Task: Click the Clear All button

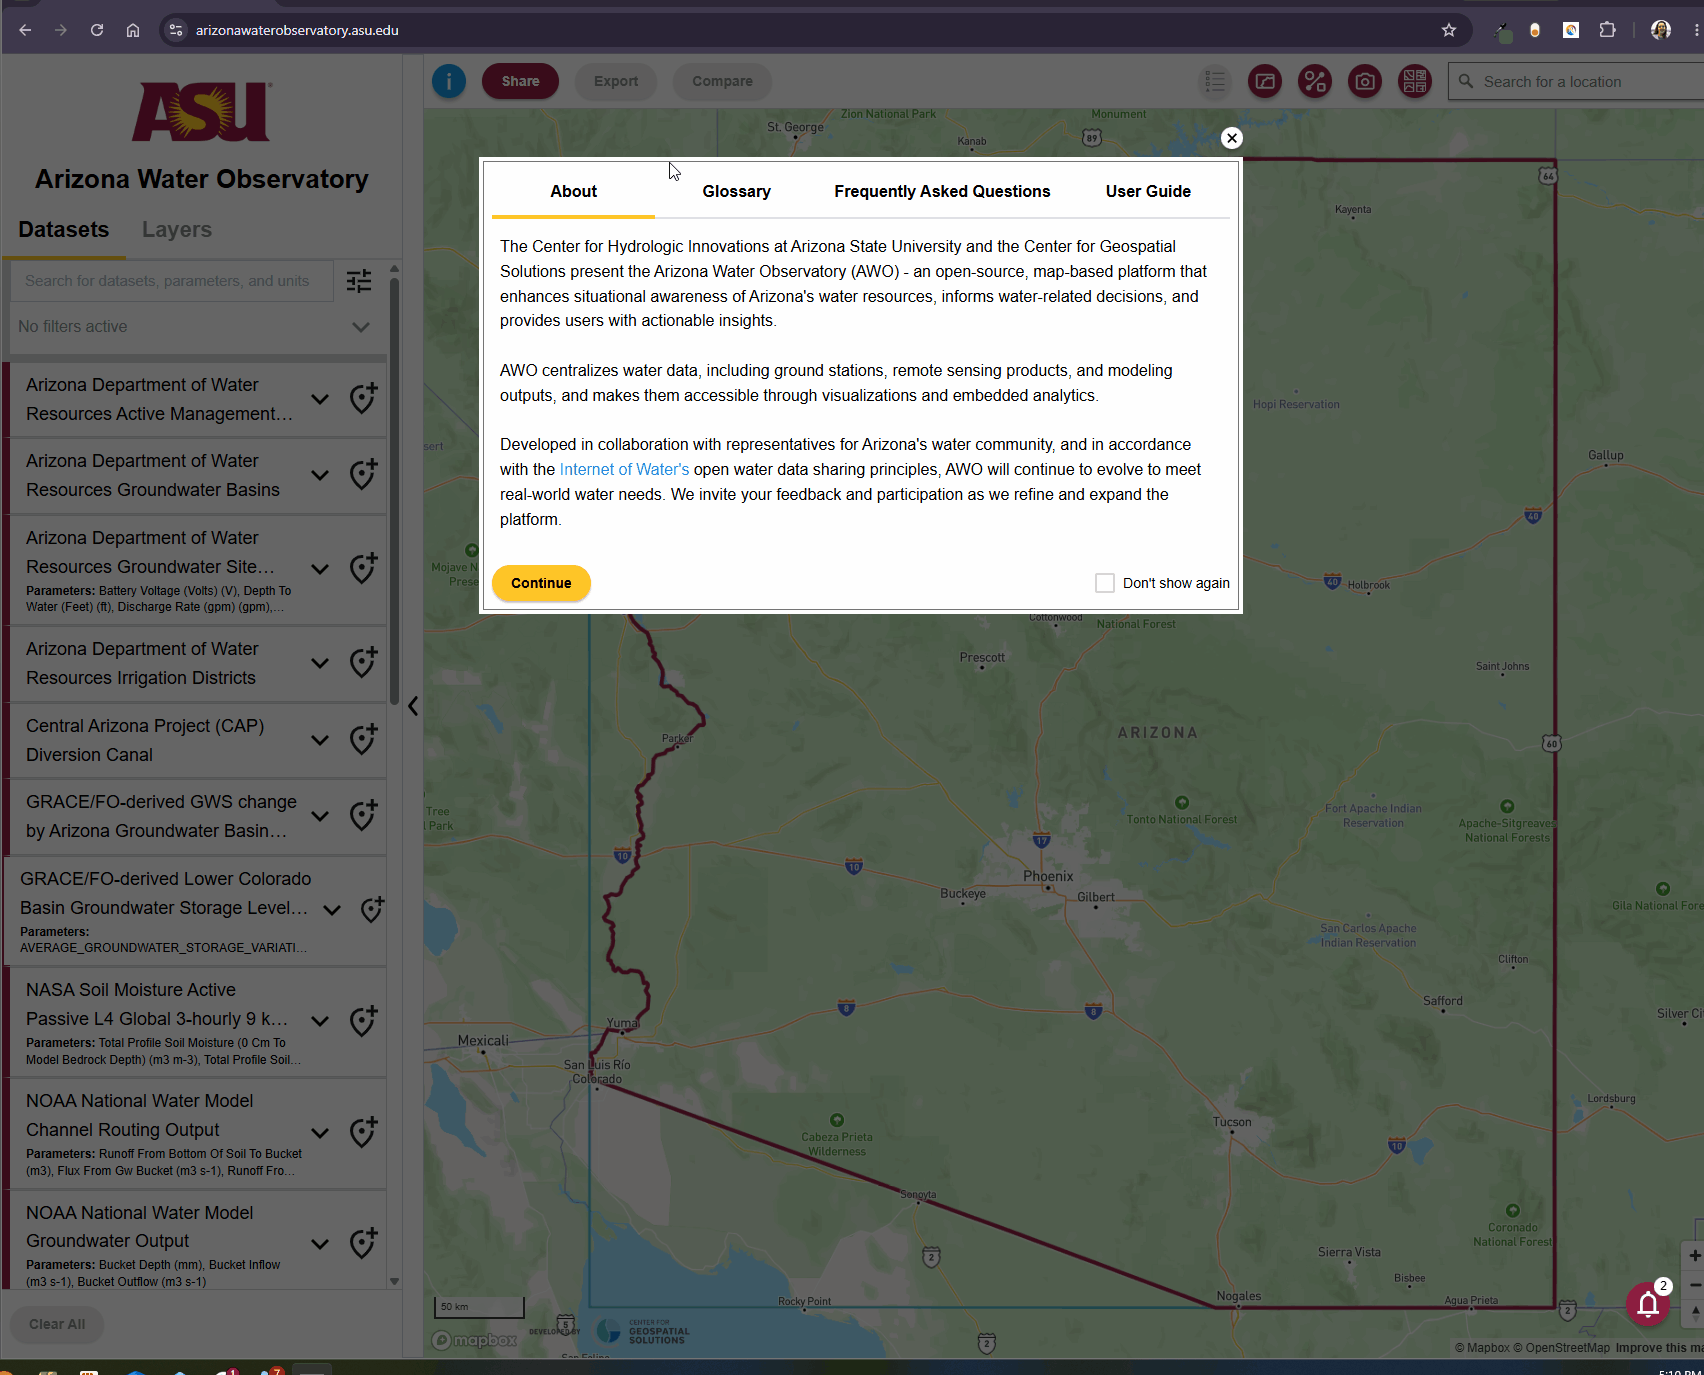Action: [57, 1324]
